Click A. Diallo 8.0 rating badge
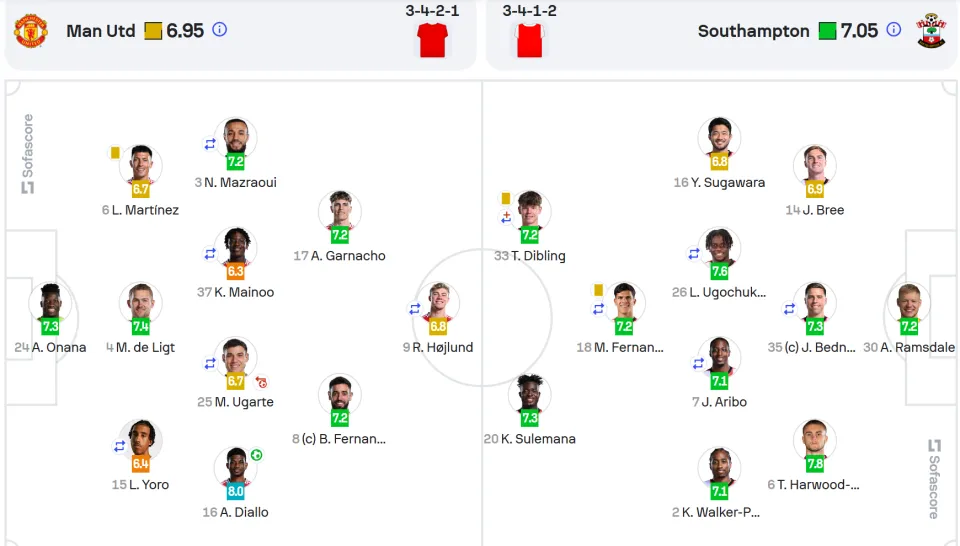960x546 pixels. coord(236,491)
